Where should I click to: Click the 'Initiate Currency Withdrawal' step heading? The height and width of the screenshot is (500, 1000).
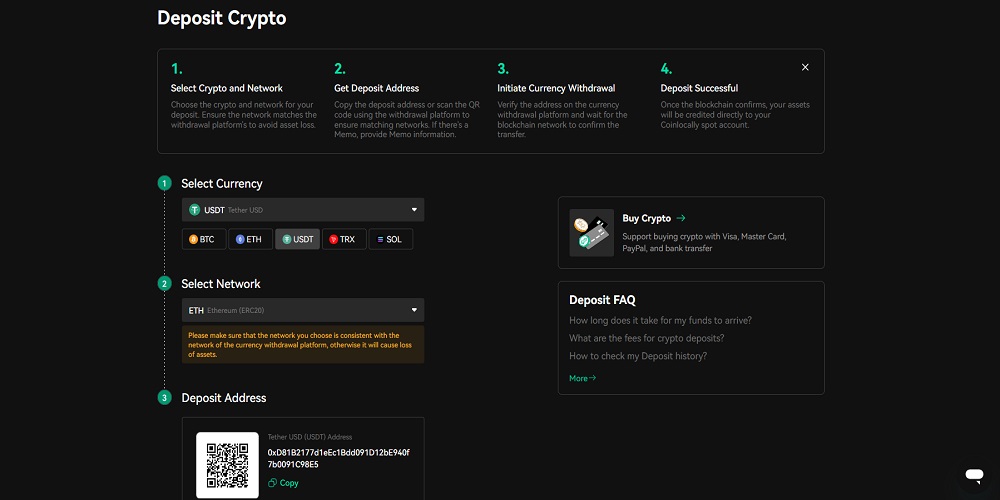pos(556,88)
